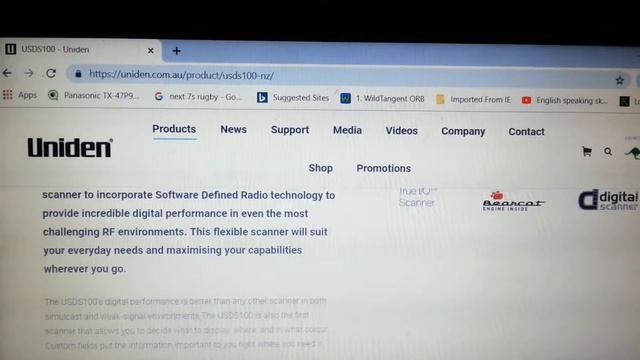The image size is (640, 360).
Task: Bookmark this page with the star icon
Action: 620,80
